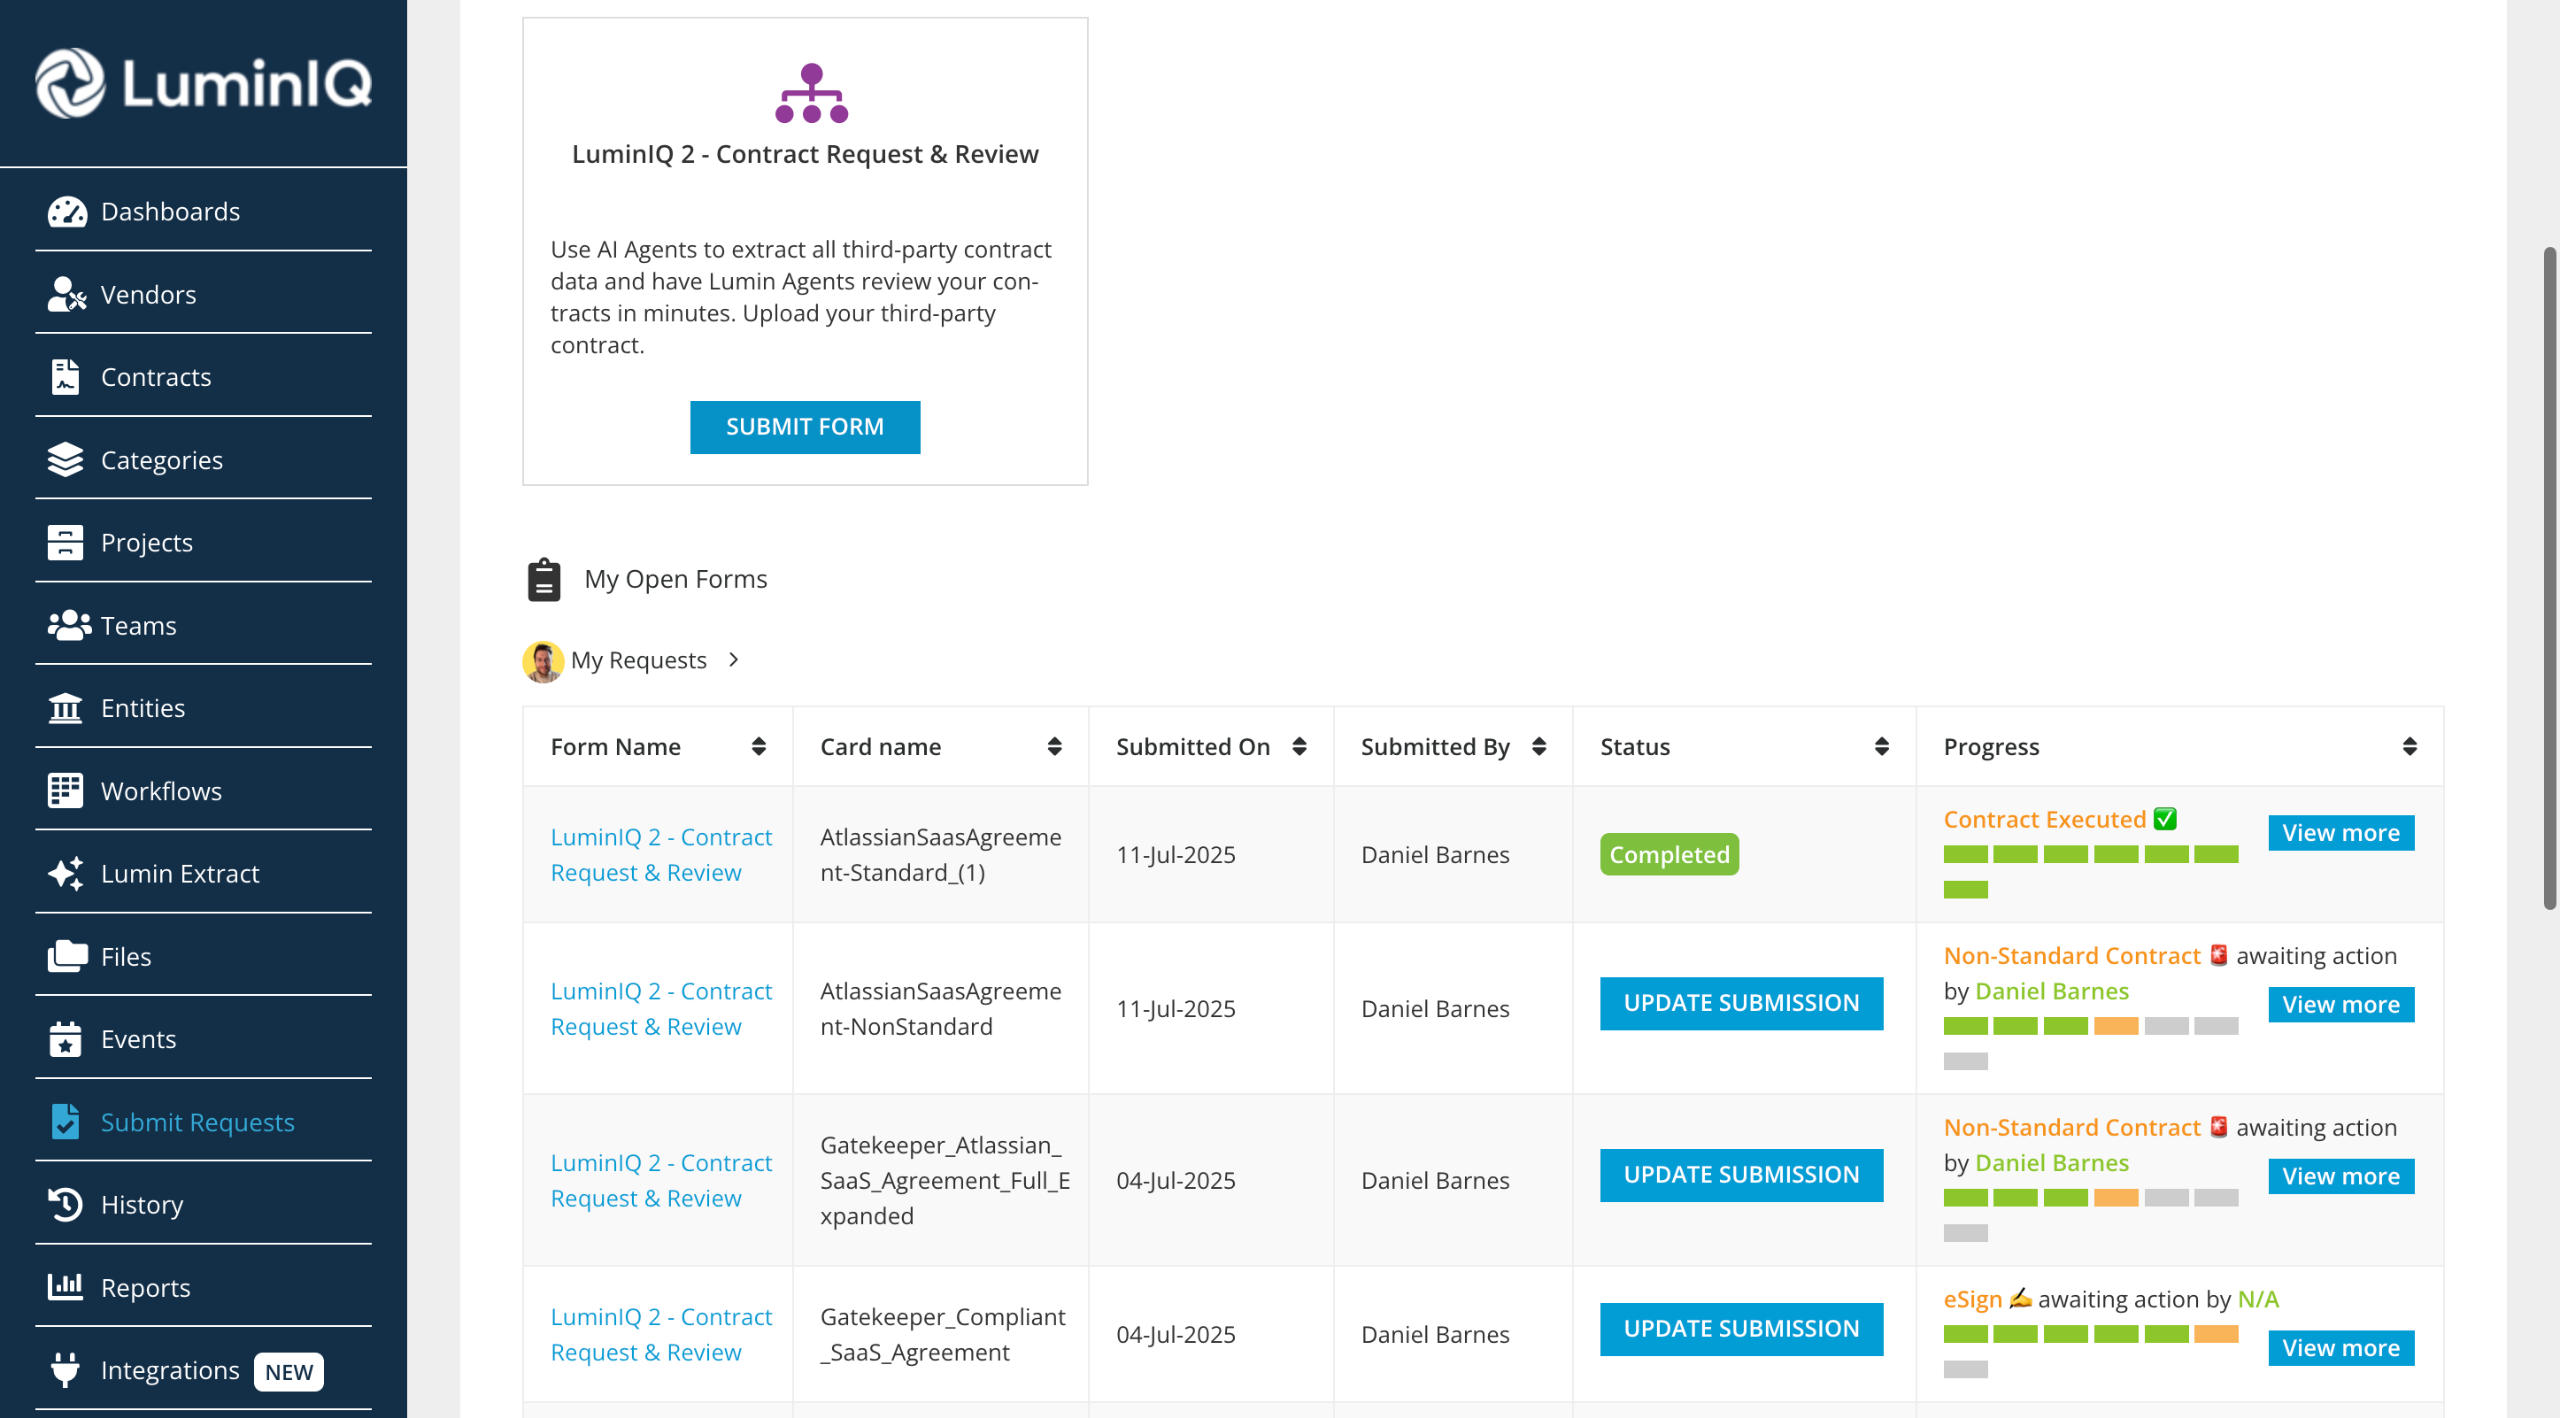Open Contracts in the sidebar

pyautogui.click(x=156, y=377)
